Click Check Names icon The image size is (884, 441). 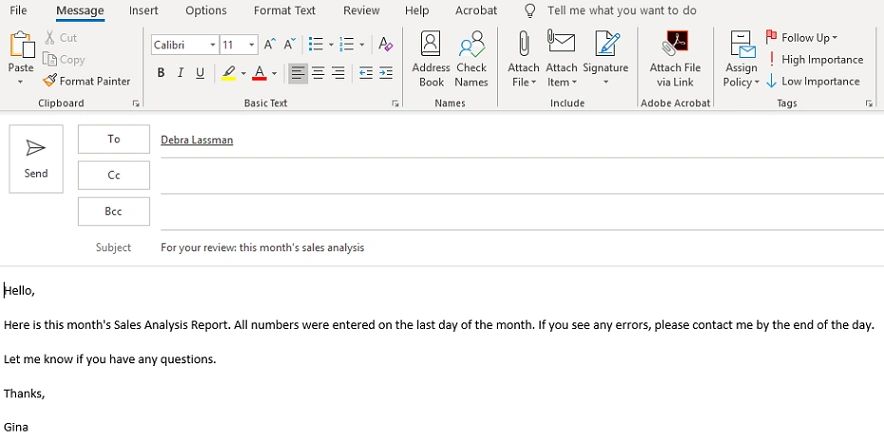pos(471,58)
